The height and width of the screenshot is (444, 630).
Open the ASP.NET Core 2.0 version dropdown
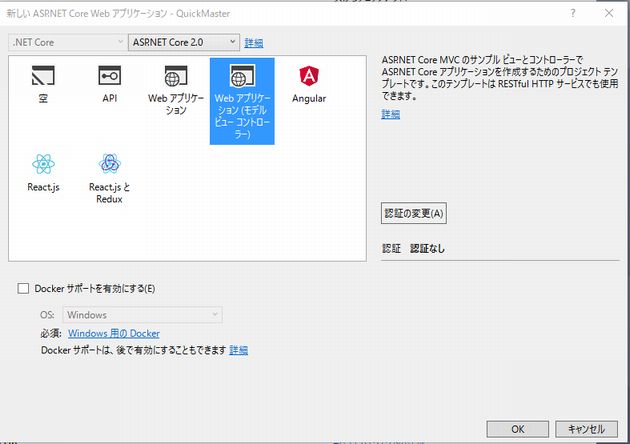pos(184,42)
